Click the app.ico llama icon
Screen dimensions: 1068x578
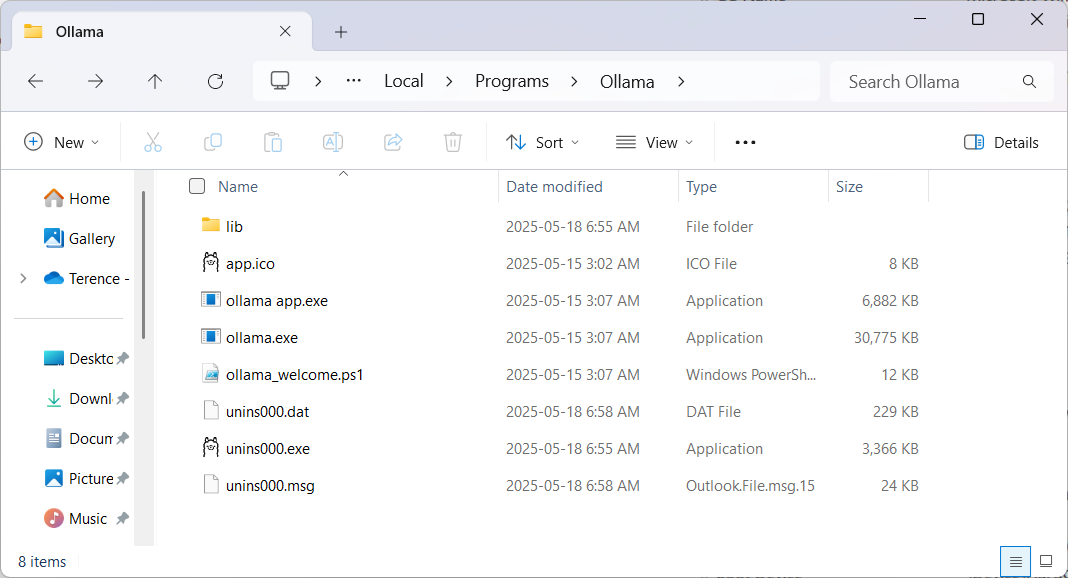point(211,262)
